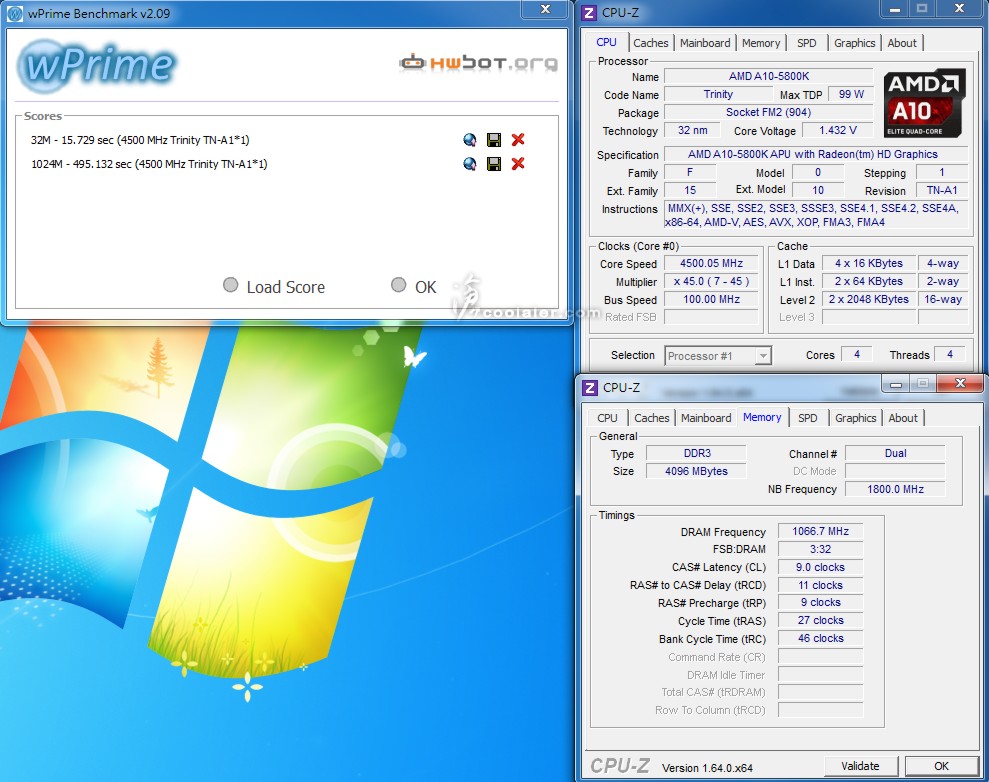Click the FSB:DRAM ratio value 3:32
Image resolution: width=989 pixels, height=782 pixels.
pyautogui.click(x=821, y=549)
